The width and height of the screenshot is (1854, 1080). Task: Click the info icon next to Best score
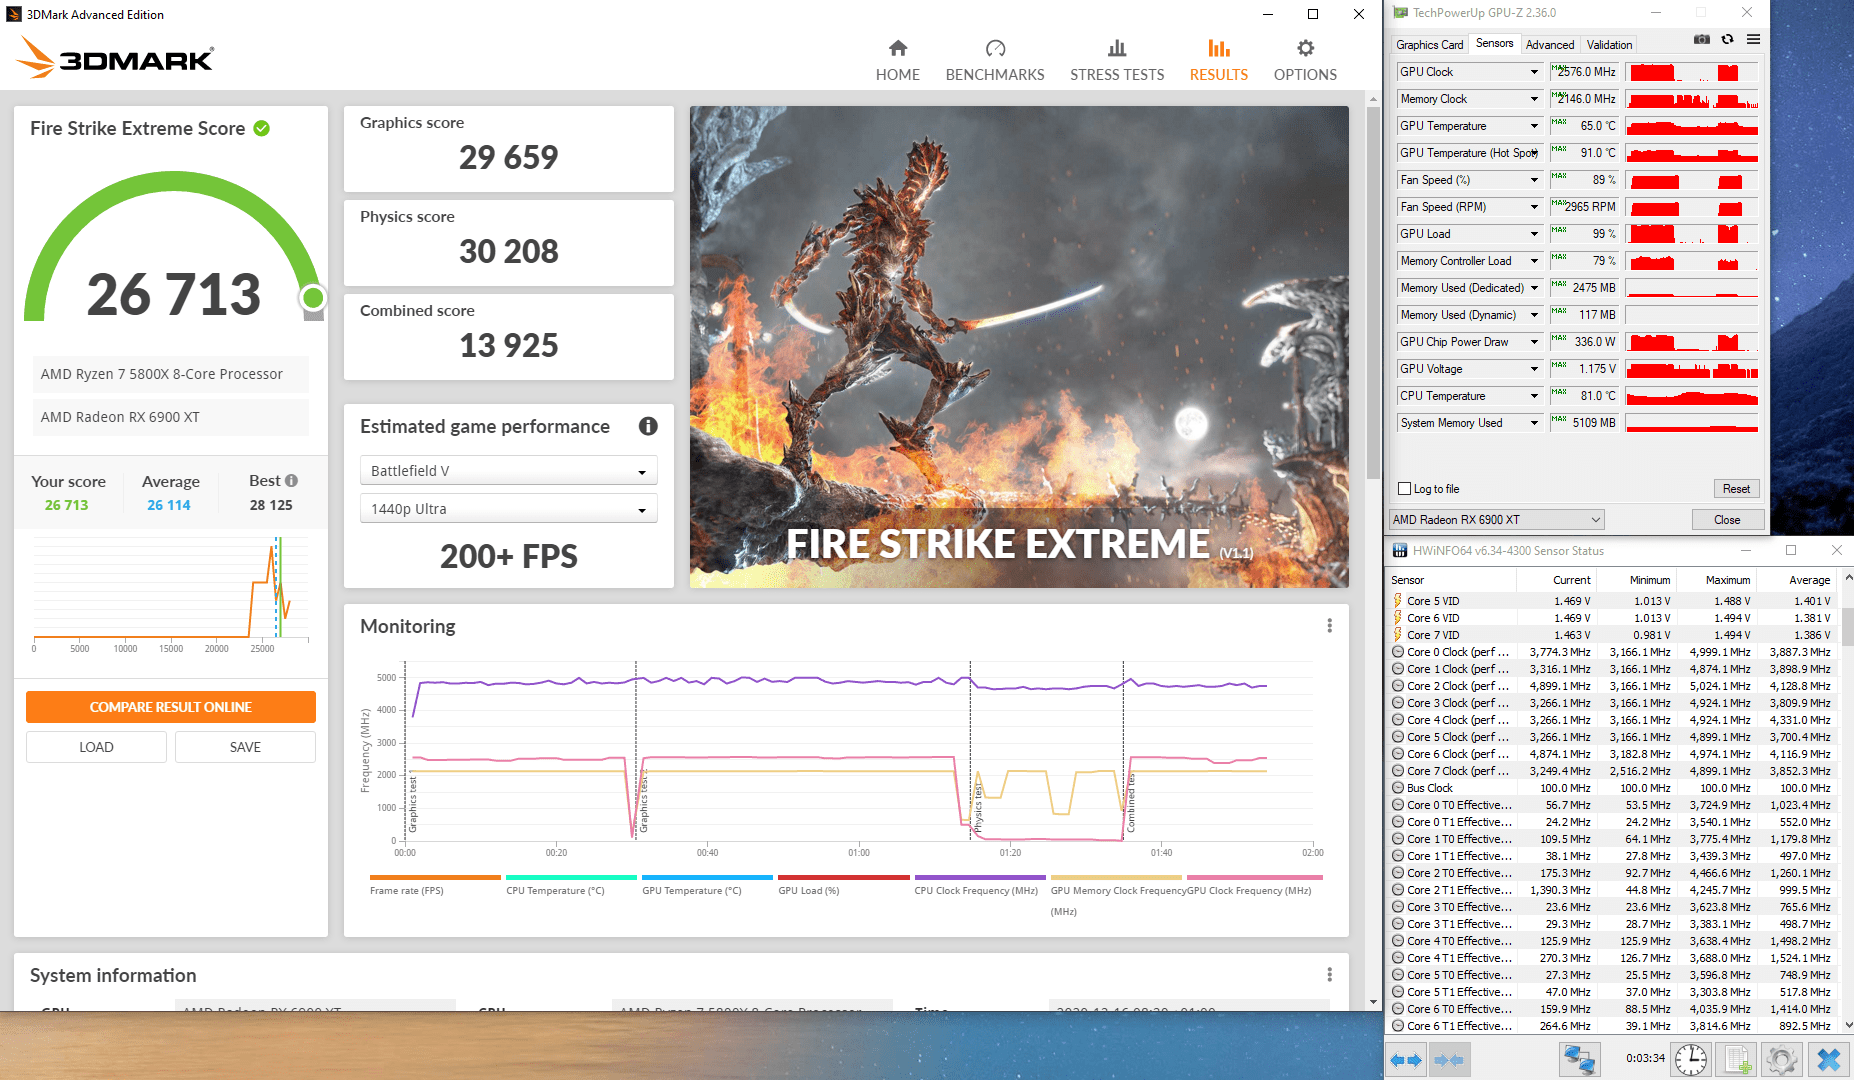point(291,481)
